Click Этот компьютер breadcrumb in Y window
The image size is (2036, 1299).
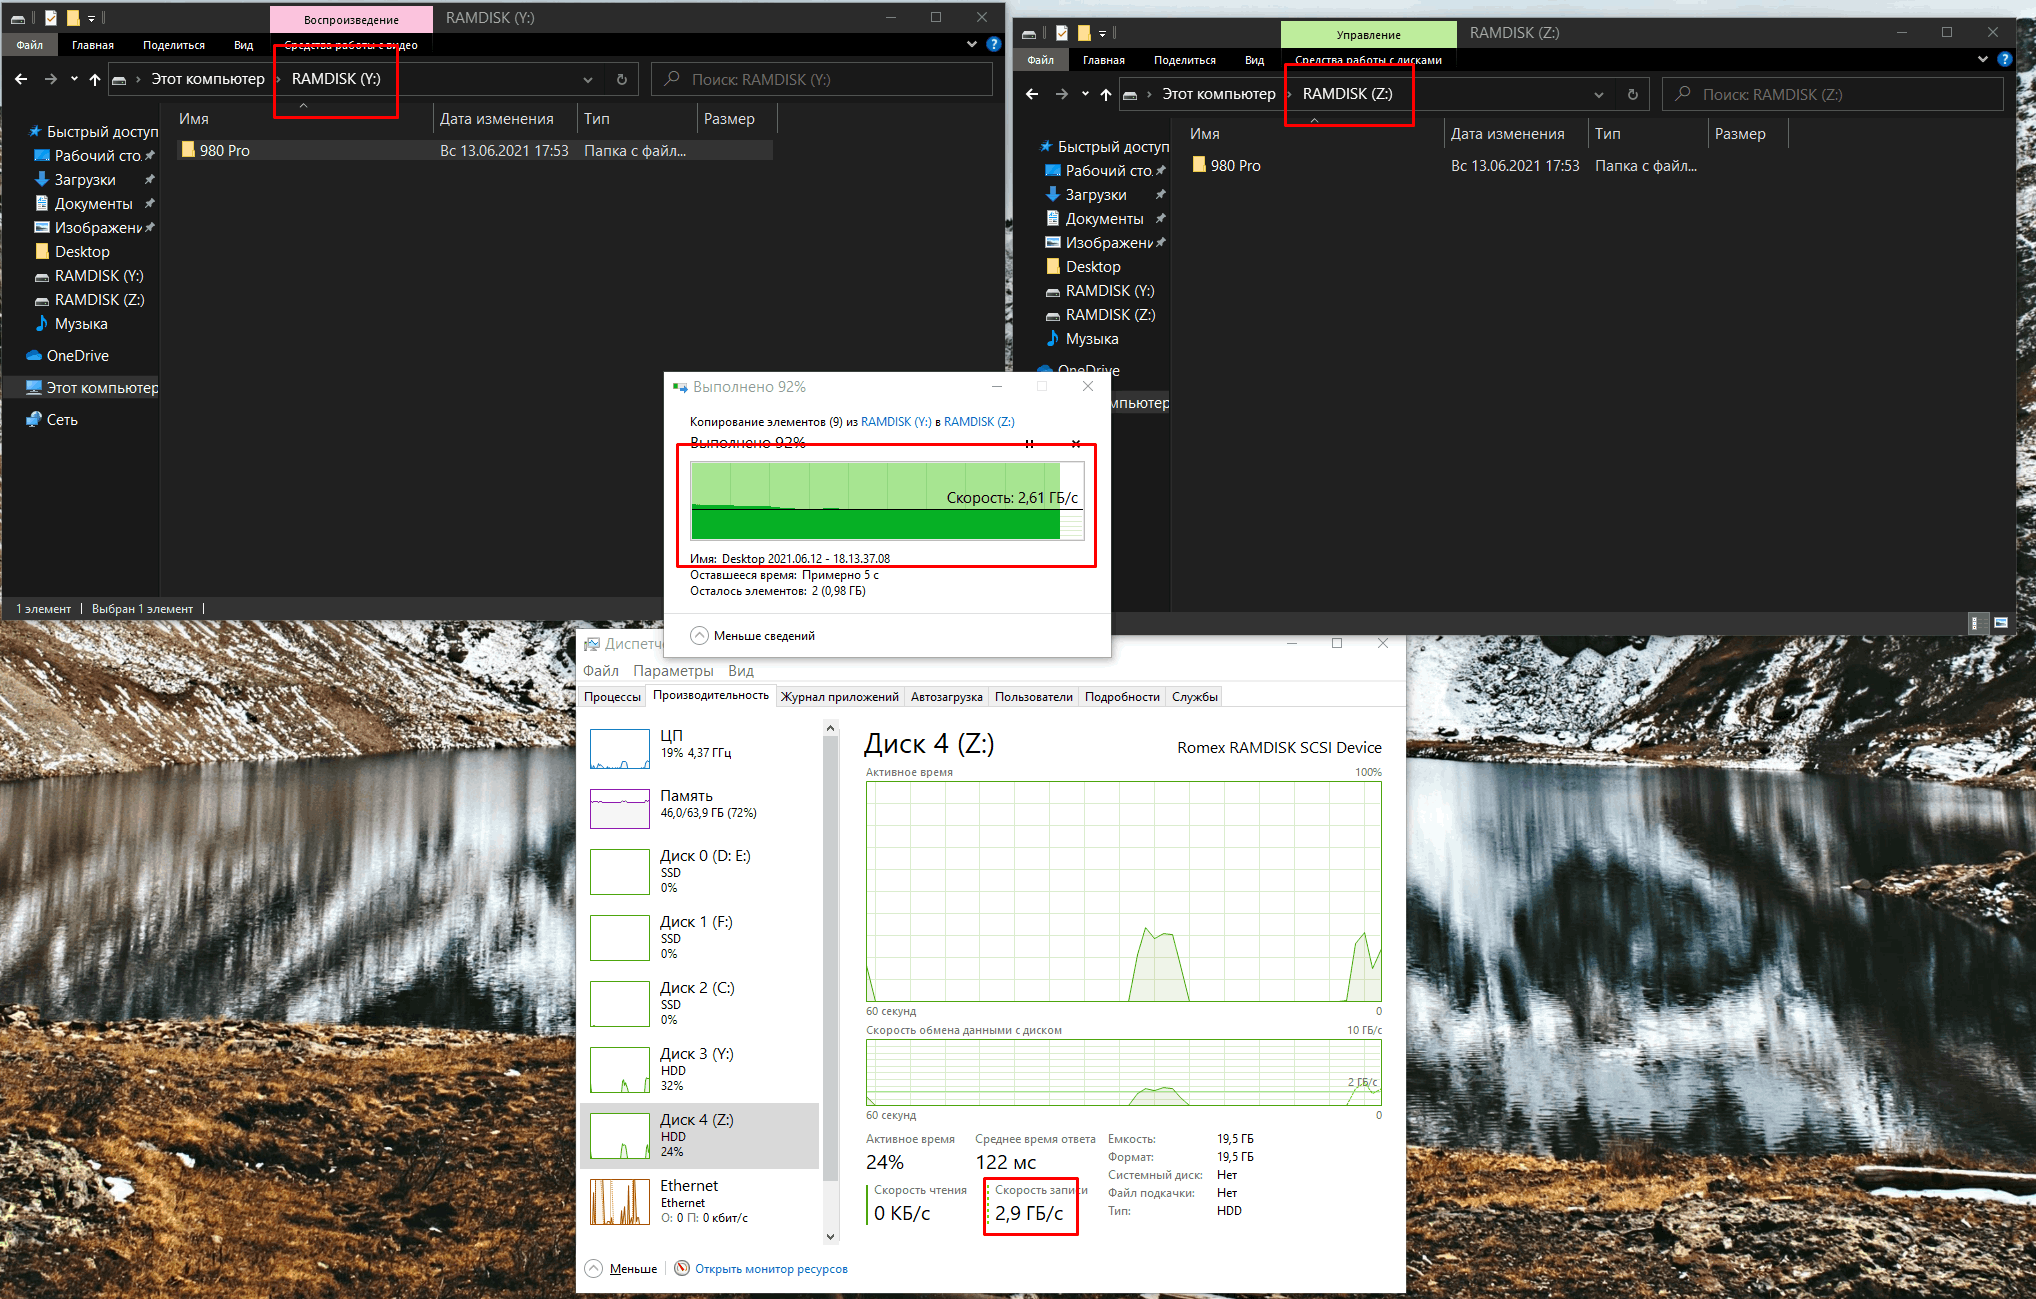208,79
